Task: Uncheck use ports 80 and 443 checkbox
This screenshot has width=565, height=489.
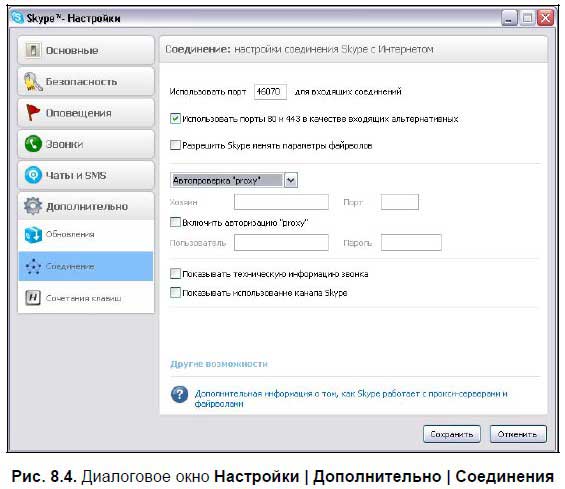Action: 175,119
